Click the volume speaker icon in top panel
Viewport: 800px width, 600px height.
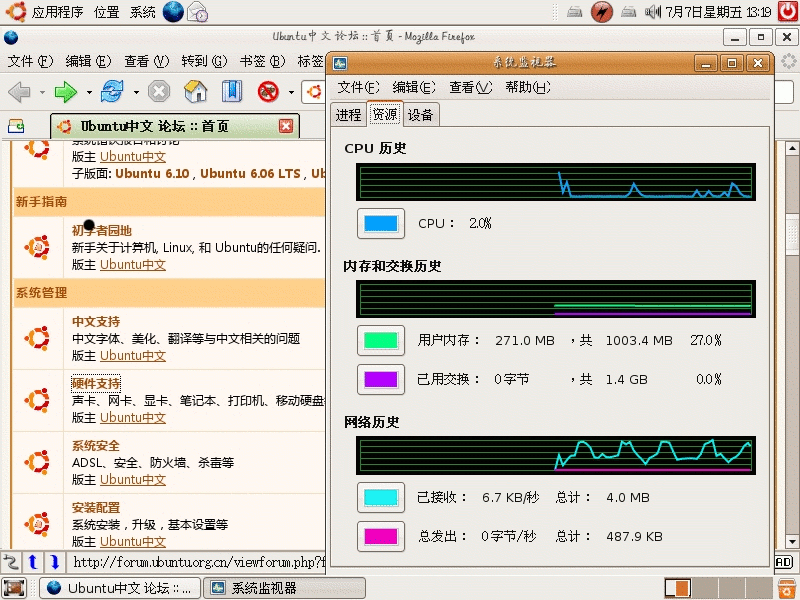[653, 12]
